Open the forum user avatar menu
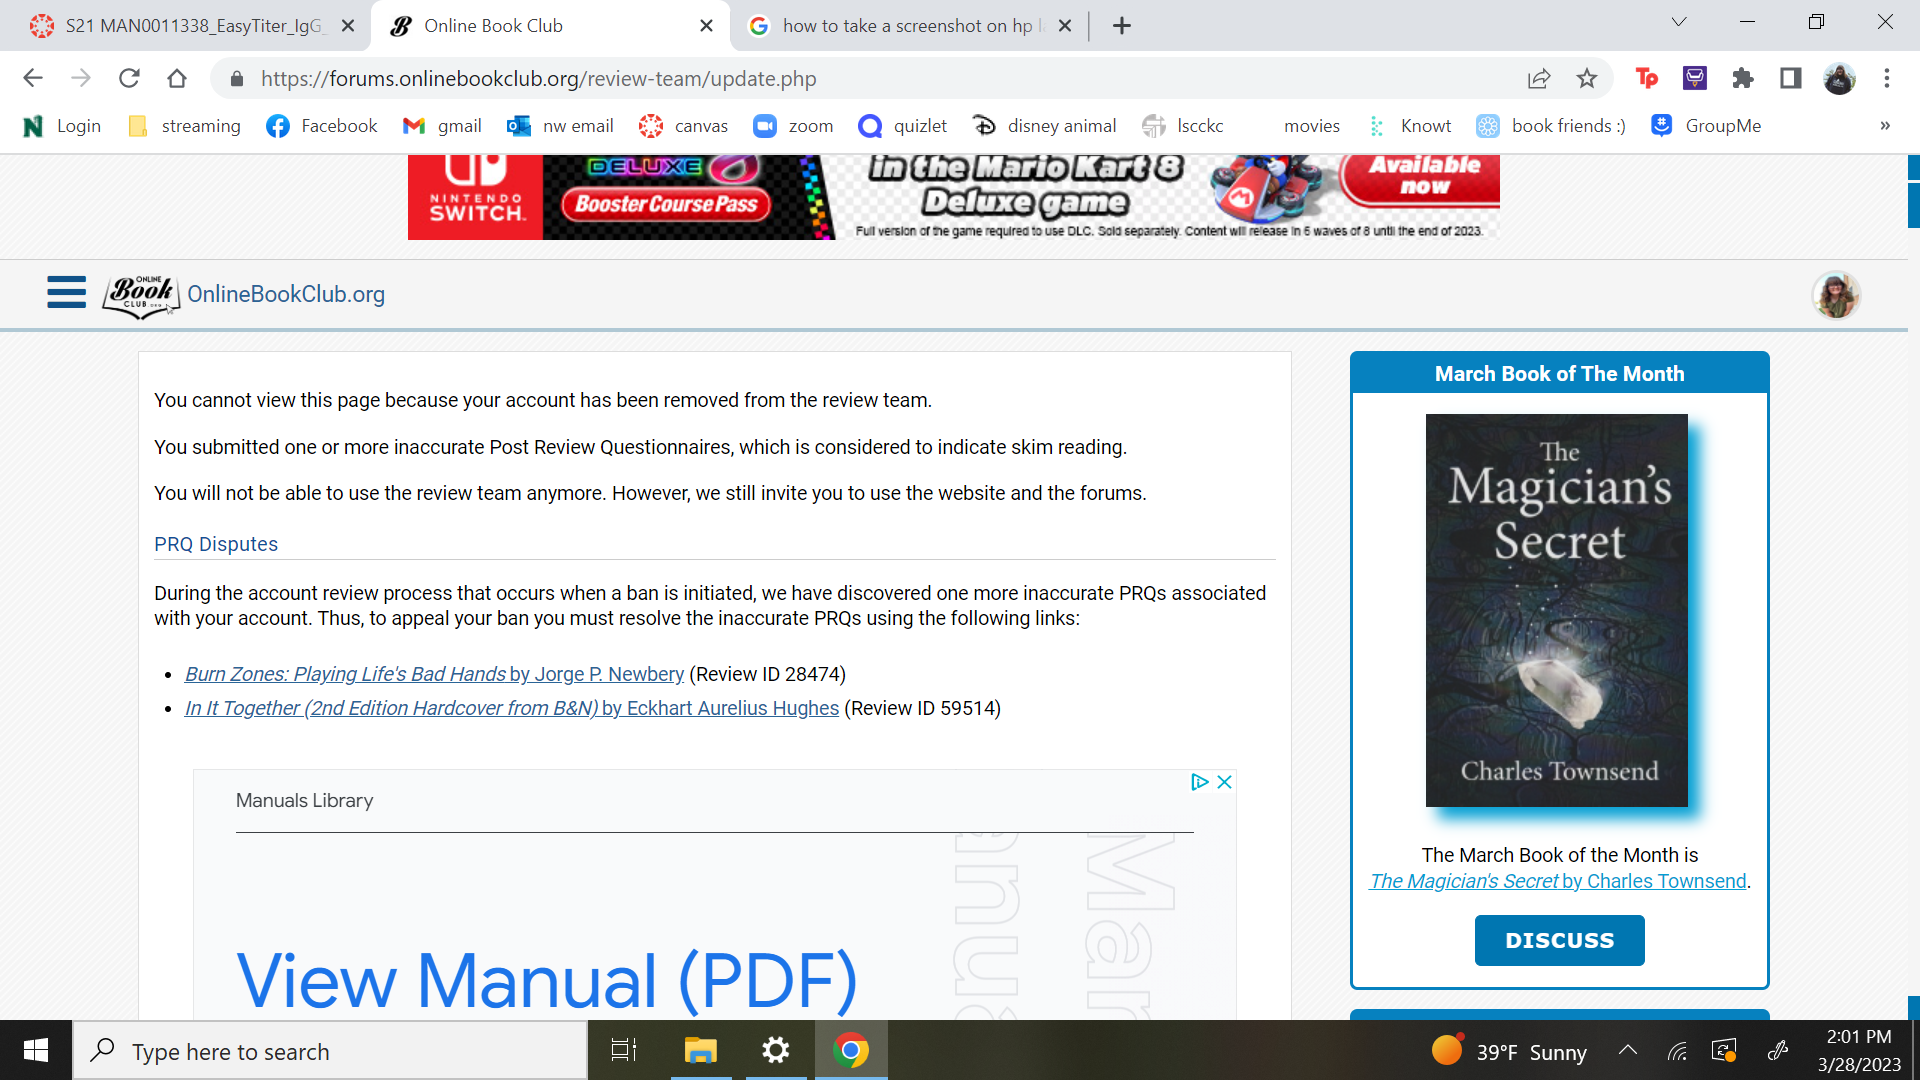 1836,295
